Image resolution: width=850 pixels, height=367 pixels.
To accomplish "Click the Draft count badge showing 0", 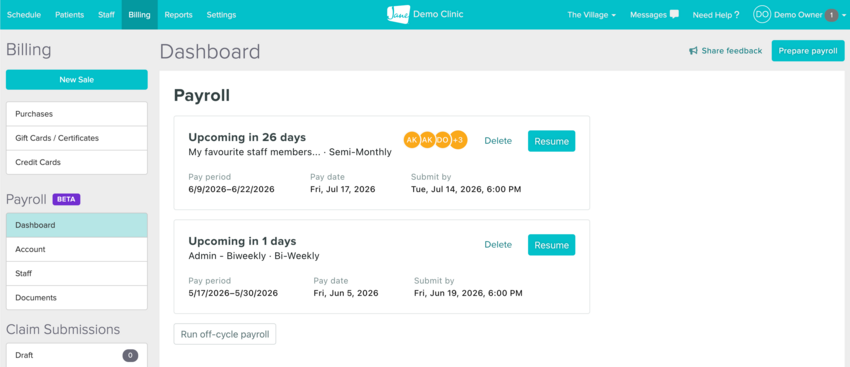I will [x=130, y=356].
